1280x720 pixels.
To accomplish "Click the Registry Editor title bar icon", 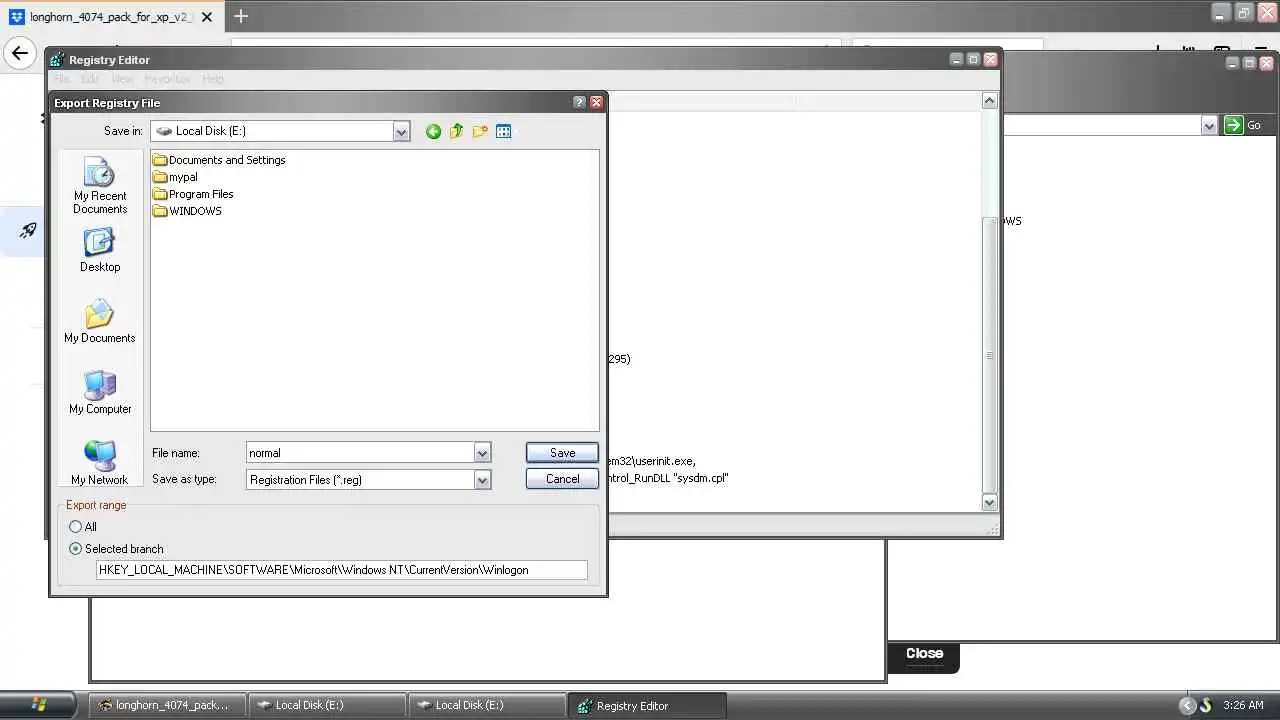I will click(x=57, y=60).
